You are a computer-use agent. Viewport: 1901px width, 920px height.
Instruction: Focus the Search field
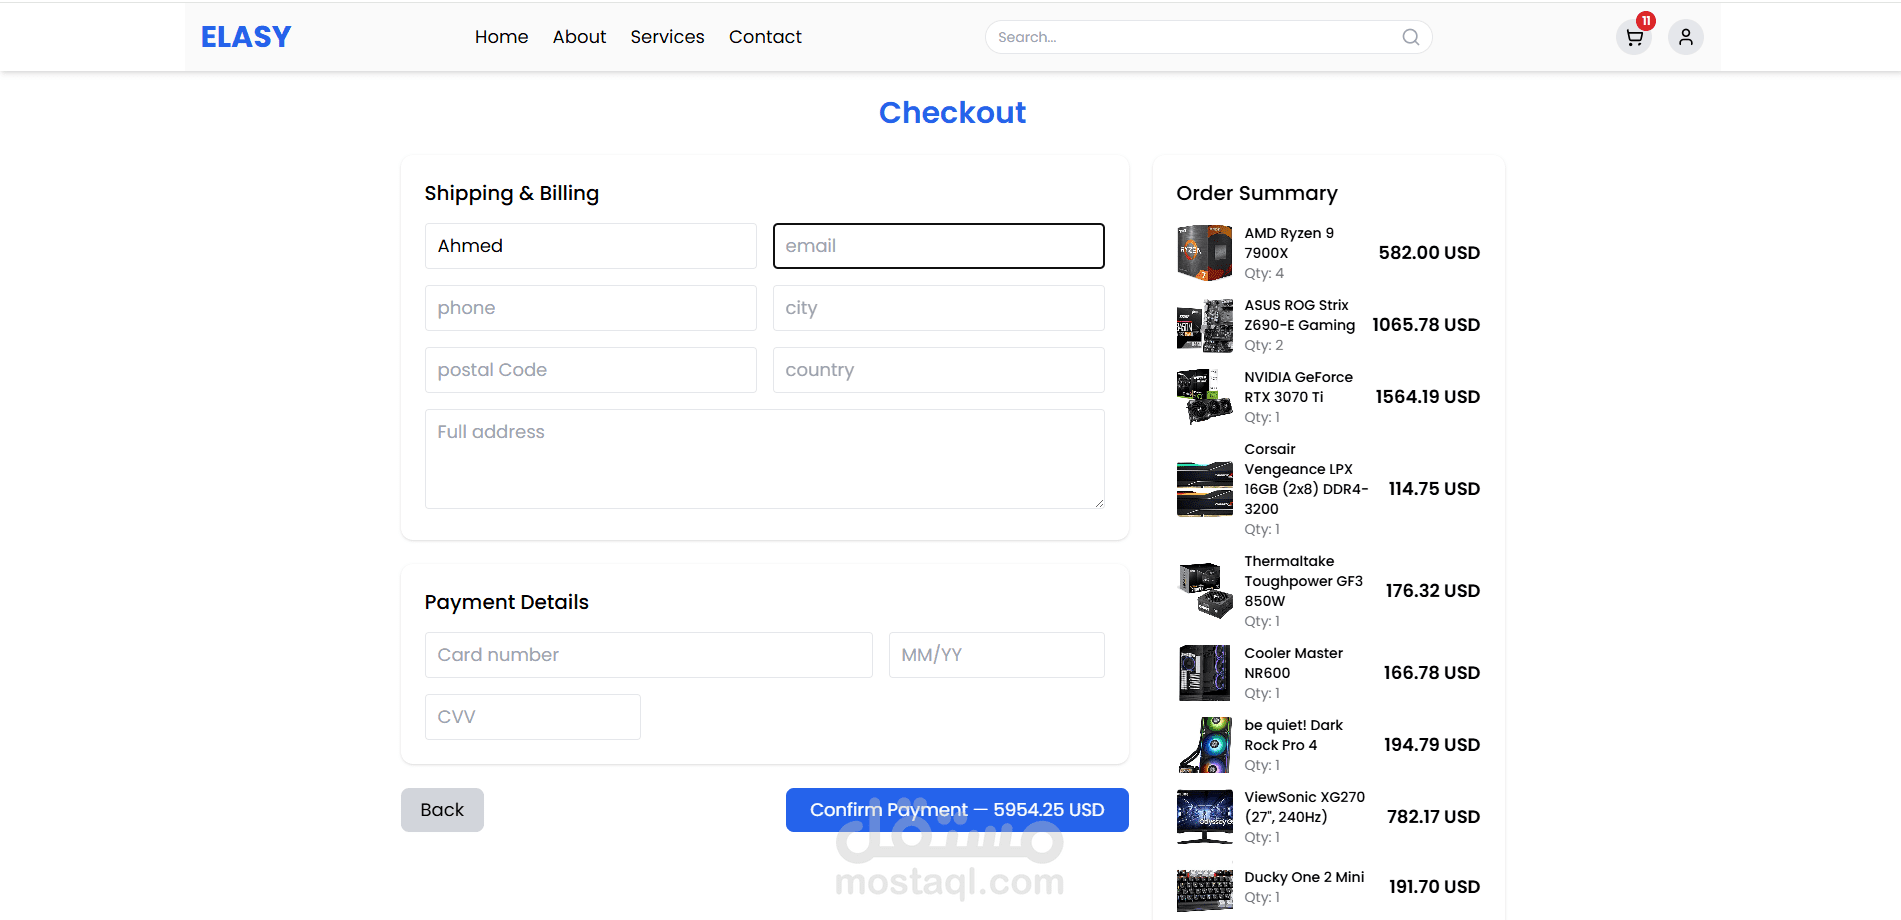coord(1208,37)
